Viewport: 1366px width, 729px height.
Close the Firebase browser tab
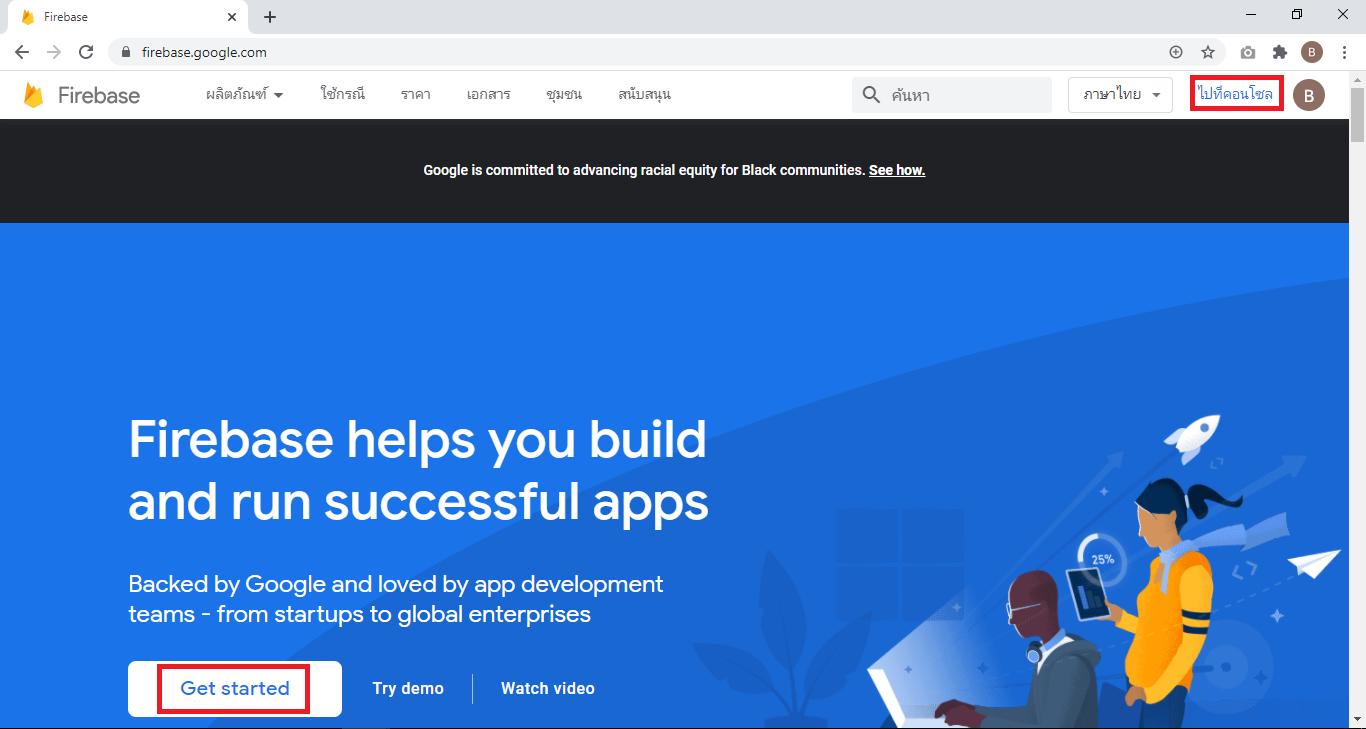pyautogui.click(x=232, y=17)
